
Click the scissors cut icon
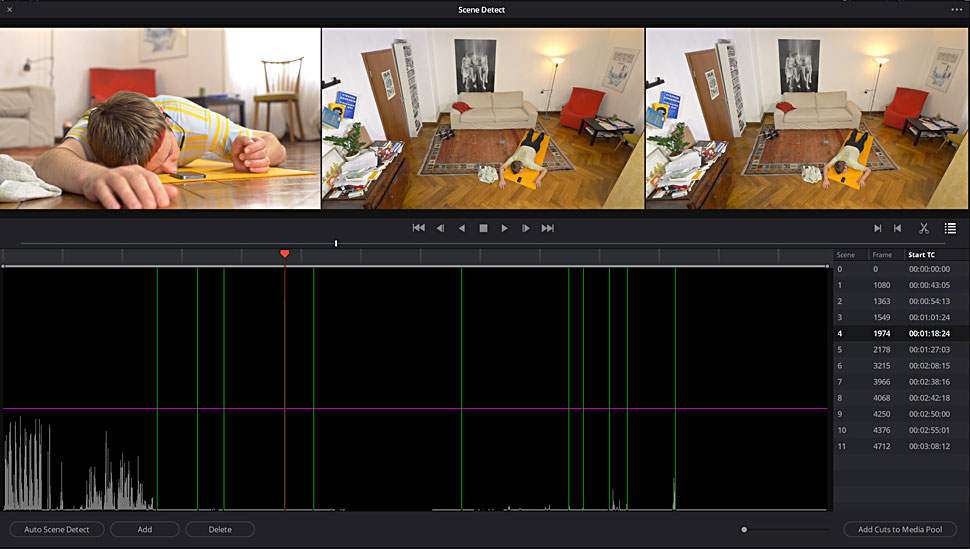coord(924,228)
